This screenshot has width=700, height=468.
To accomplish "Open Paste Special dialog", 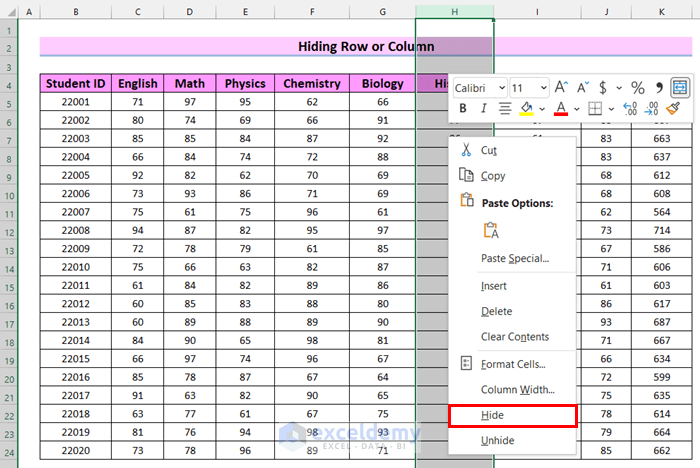I will (512, 258).
